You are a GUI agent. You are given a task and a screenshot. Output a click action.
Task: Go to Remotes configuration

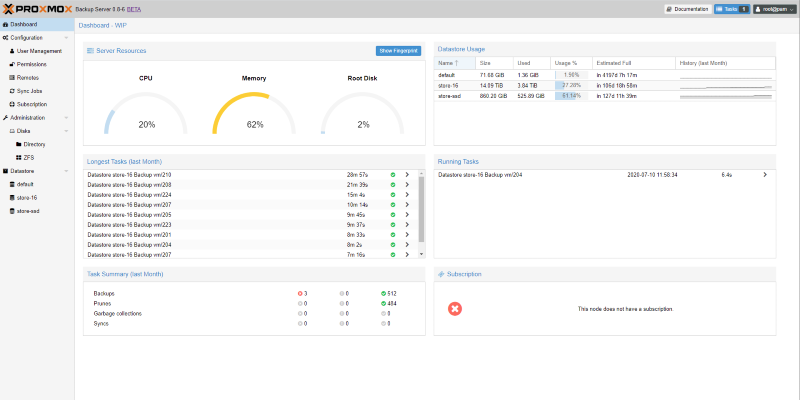27,77
